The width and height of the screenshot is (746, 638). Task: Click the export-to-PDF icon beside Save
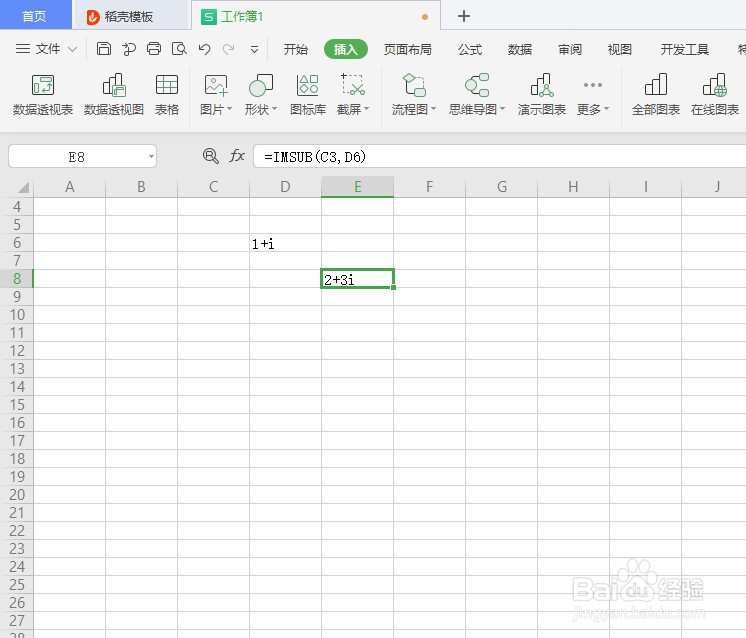click(x=128, y=49)
